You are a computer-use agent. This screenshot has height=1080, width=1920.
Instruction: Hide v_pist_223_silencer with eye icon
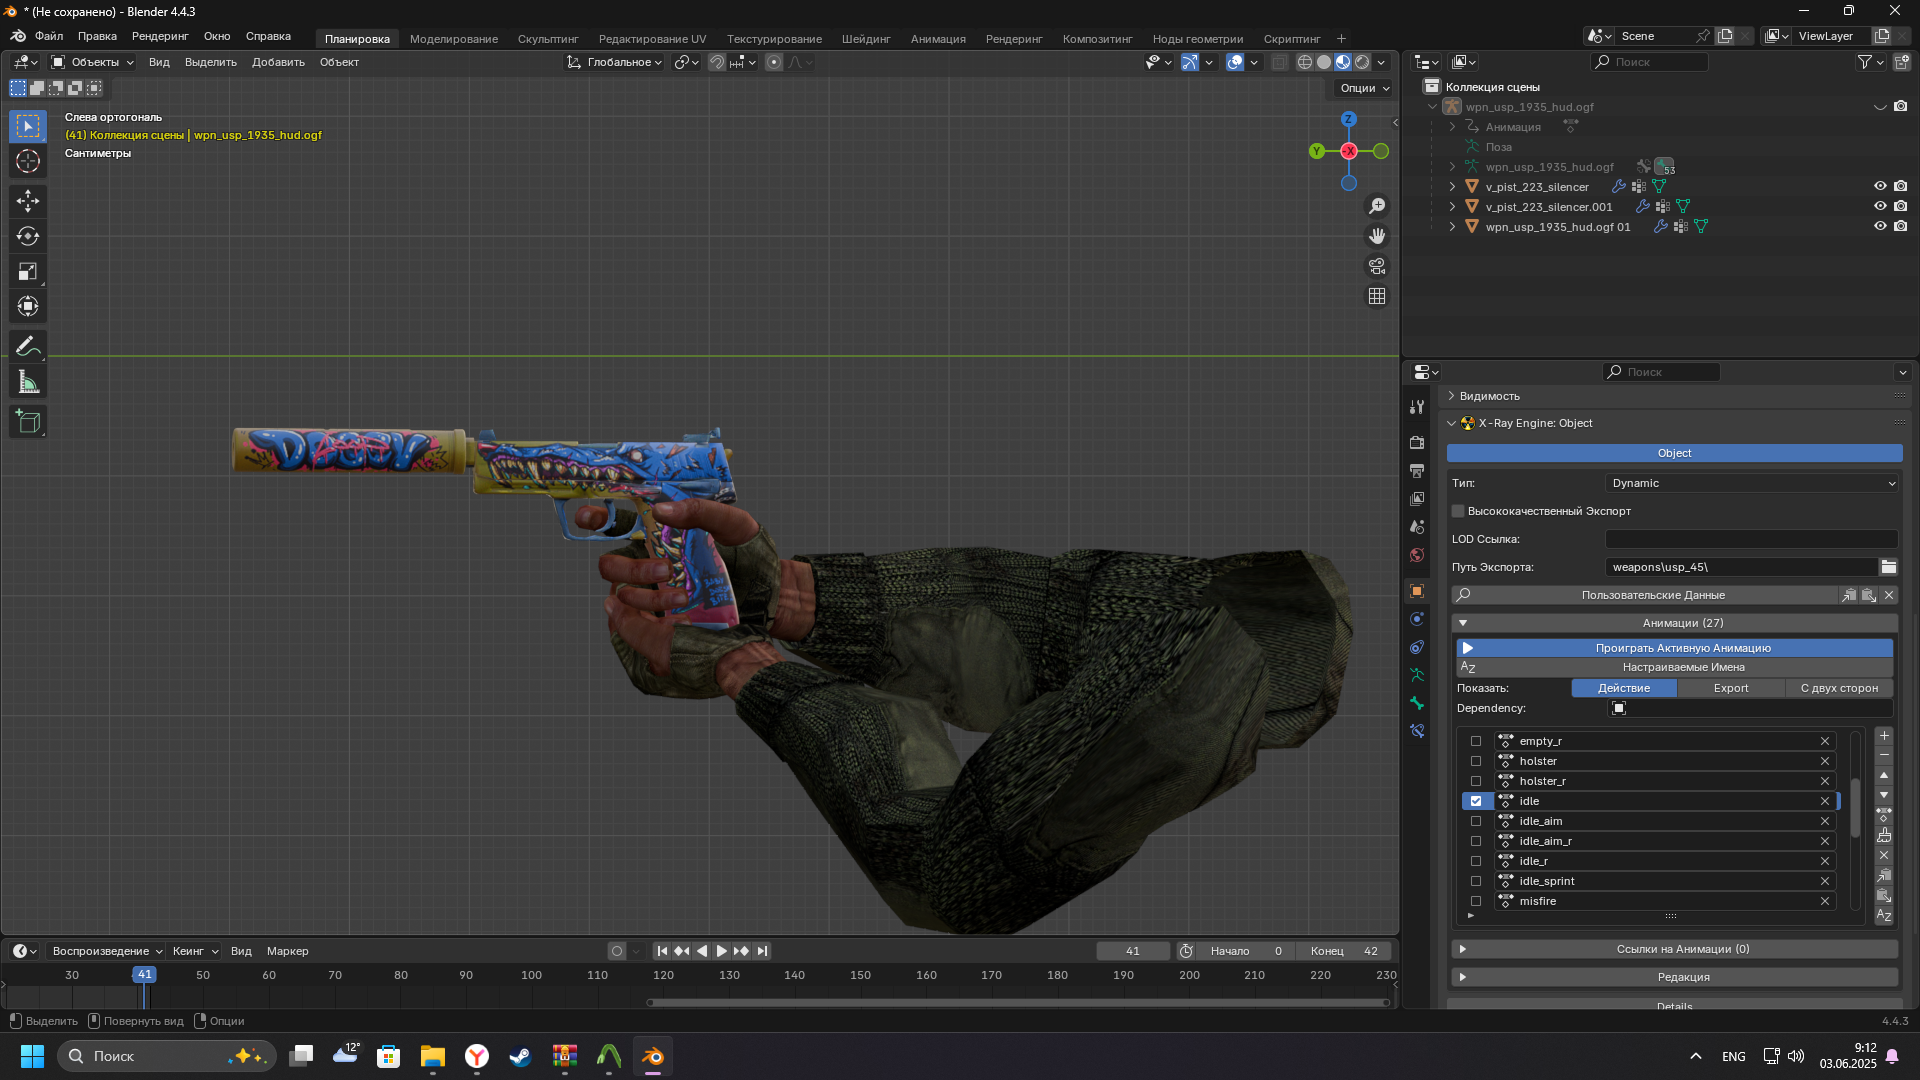(x=1879, y=186)
